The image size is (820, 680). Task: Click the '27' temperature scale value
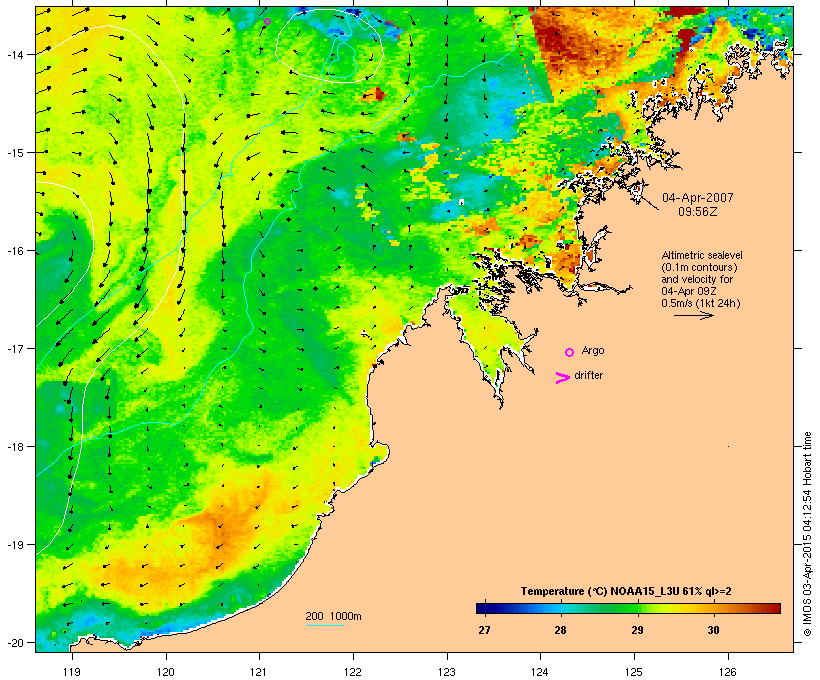click(x=484, y=630)
